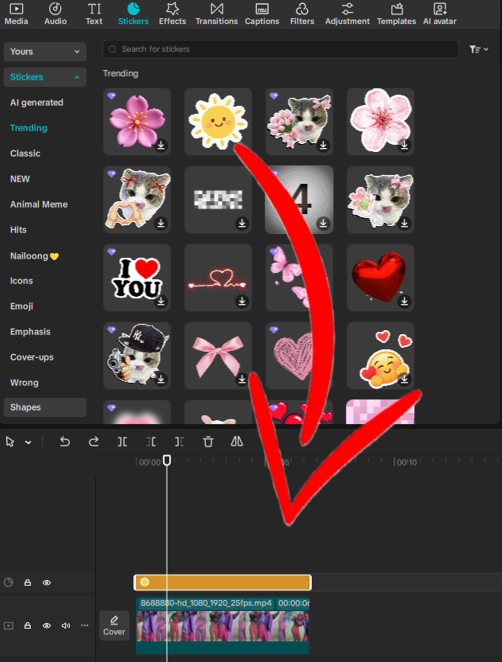Screen dimensions: 502x662
Task: Mute the main video track
Action: 66,626
